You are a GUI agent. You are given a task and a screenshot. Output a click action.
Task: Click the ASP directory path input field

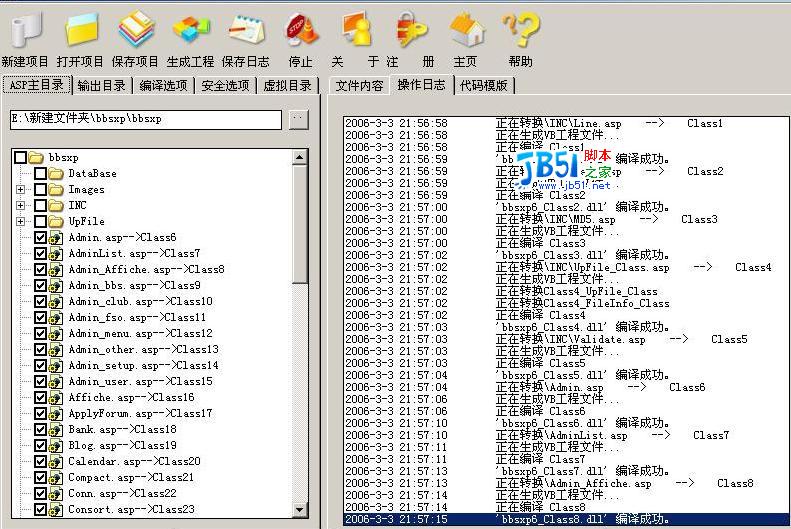tap(146, 120)
